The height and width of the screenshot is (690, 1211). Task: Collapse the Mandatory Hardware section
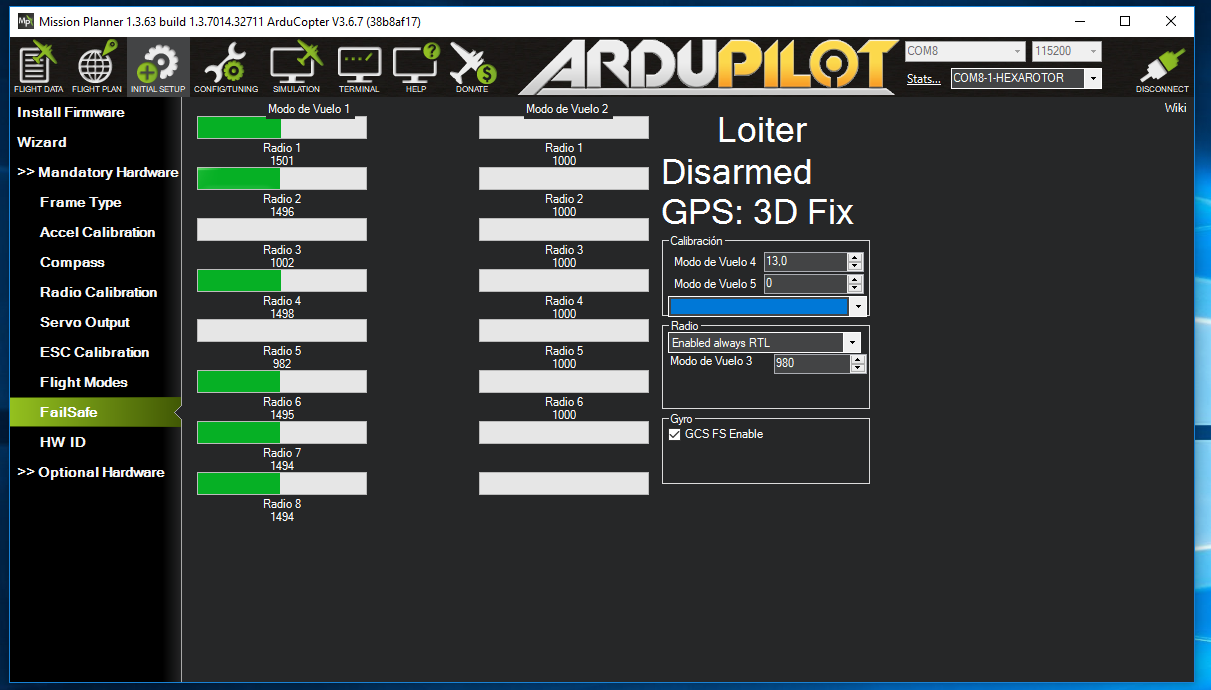(x=97, y=173)
